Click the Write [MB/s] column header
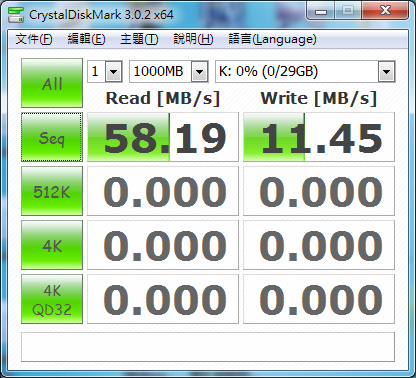This screenshot has width=416, height=378. (x=319, y=98)
